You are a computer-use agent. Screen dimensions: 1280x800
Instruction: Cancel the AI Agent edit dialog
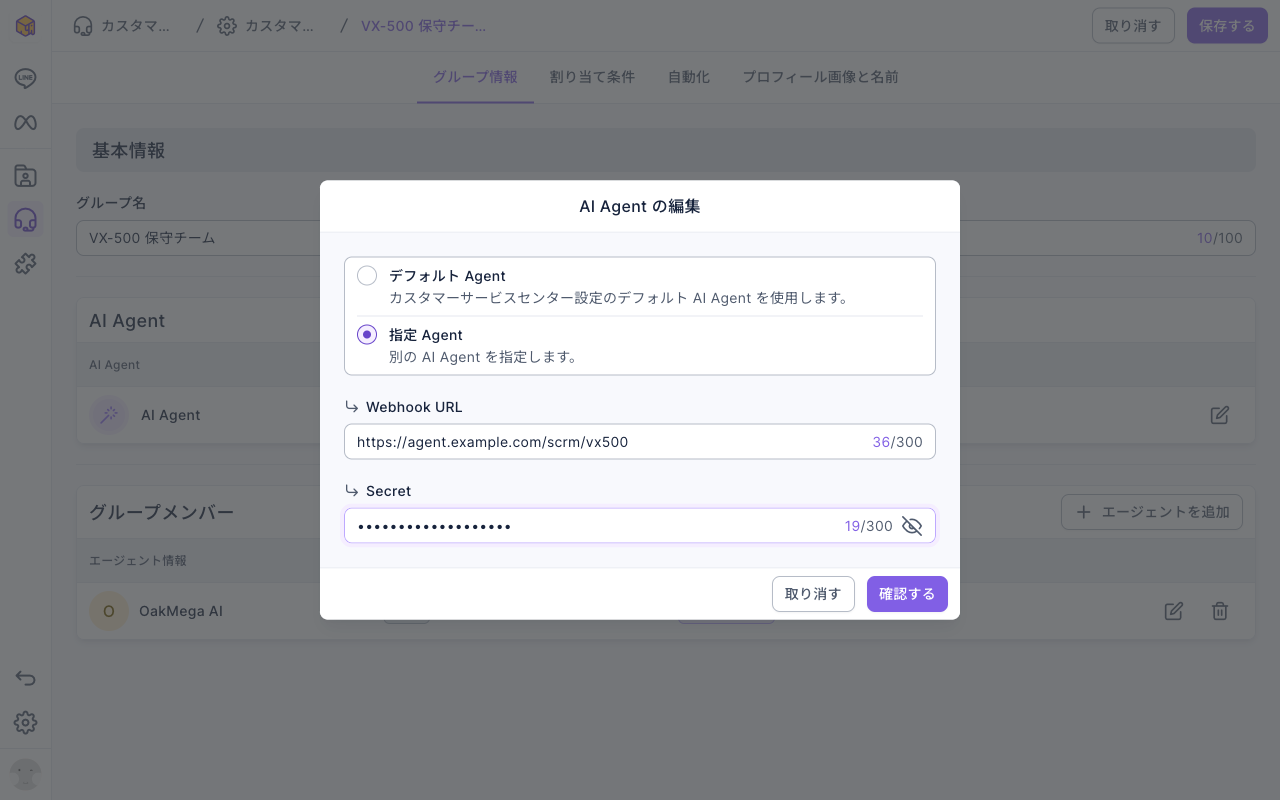pyautogui.click(x=813, y=594)
